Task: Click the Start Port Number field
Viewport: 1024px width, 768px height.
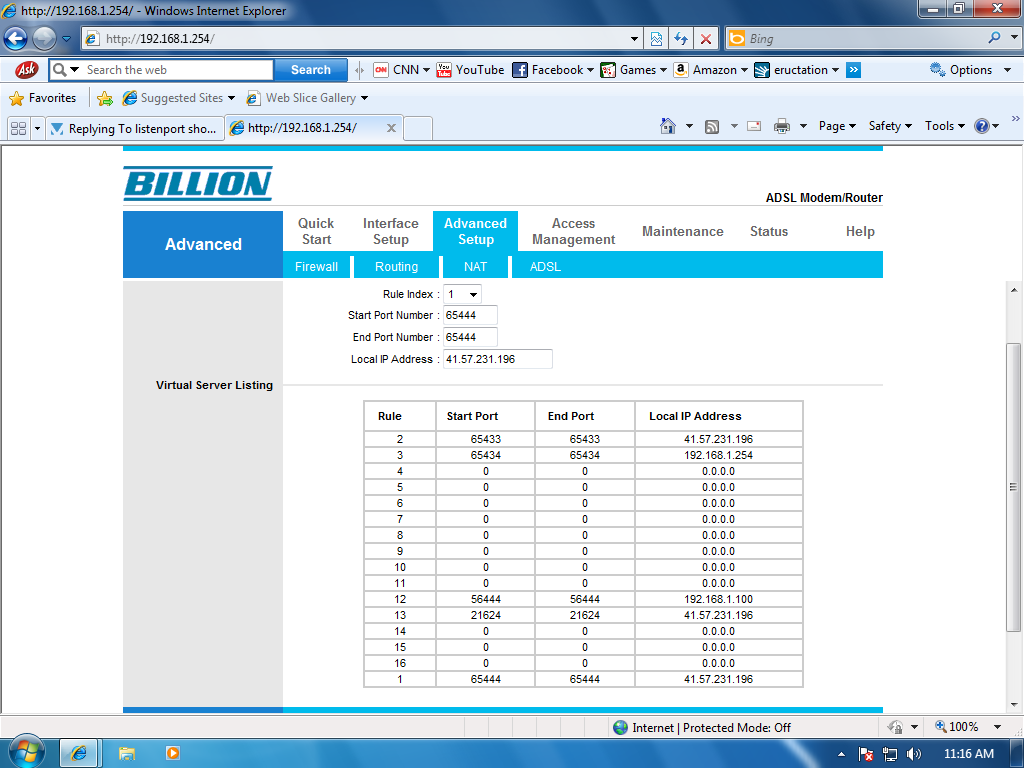Action: click(470, 315)
